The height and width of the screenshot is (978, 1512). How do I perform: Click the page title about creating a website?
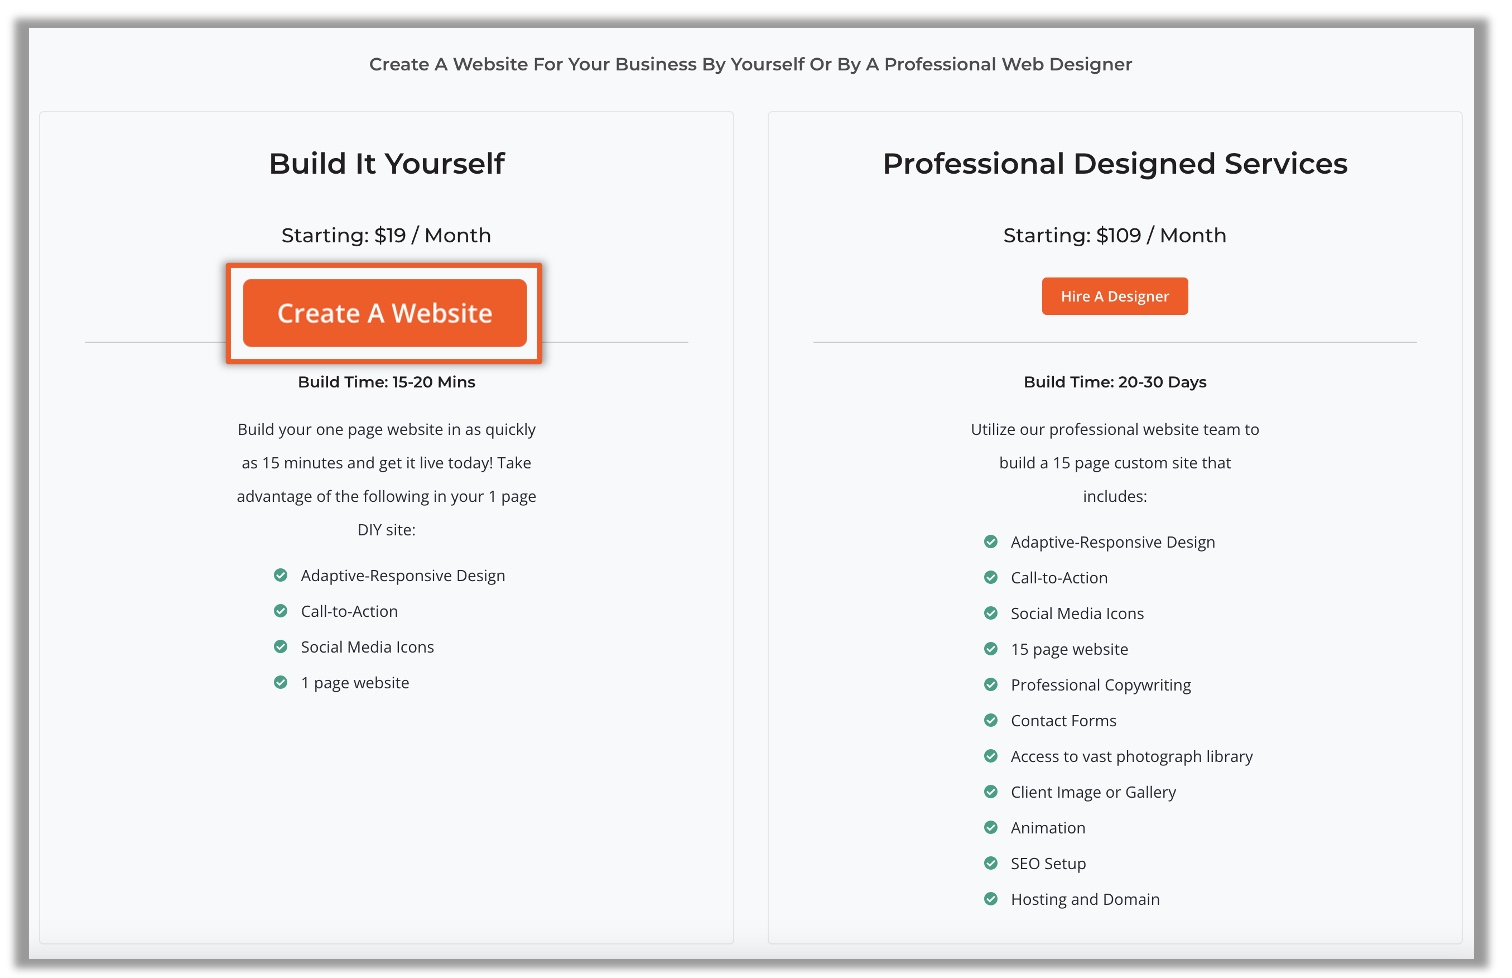(x=750, y=64)
